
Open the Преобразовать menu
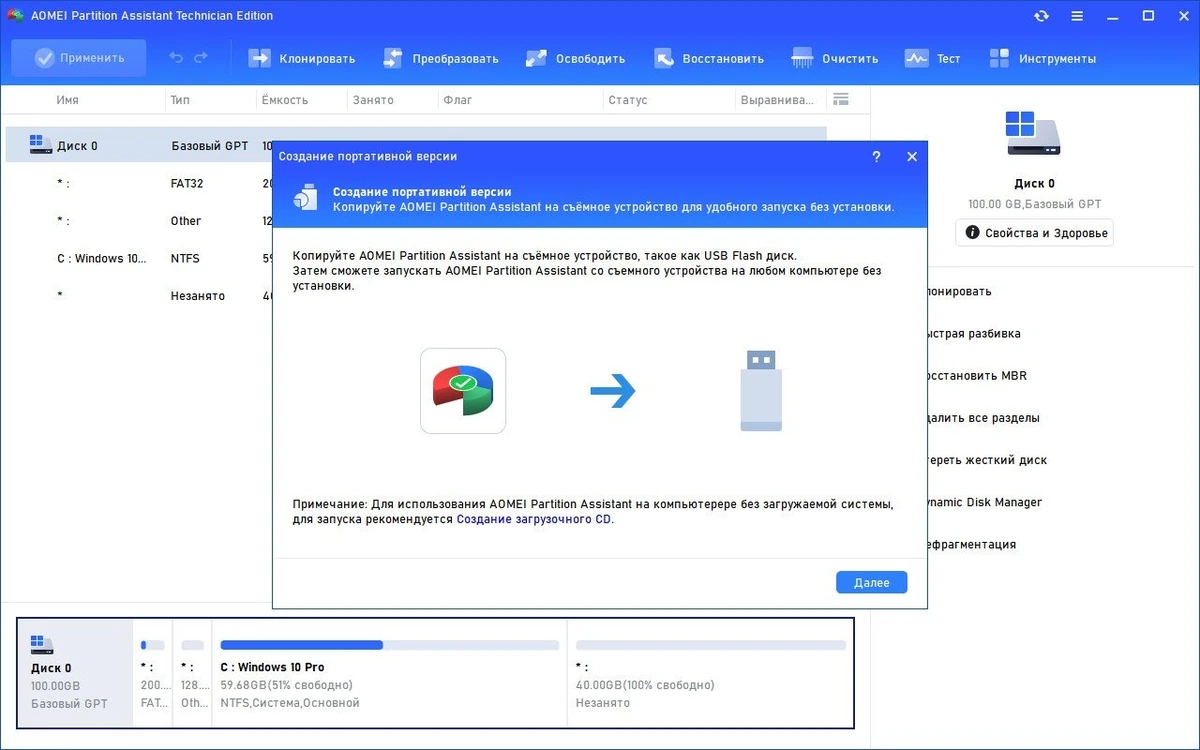(x=440, y=58)
